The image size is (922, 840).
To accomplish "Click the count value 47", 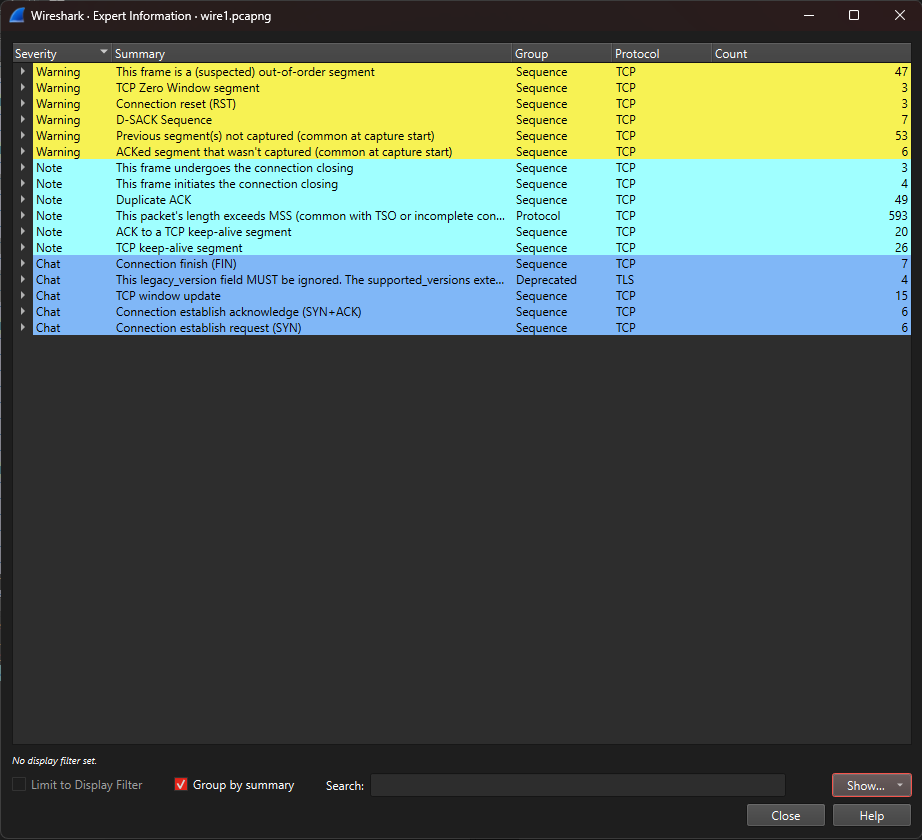I will click(901, 72).
